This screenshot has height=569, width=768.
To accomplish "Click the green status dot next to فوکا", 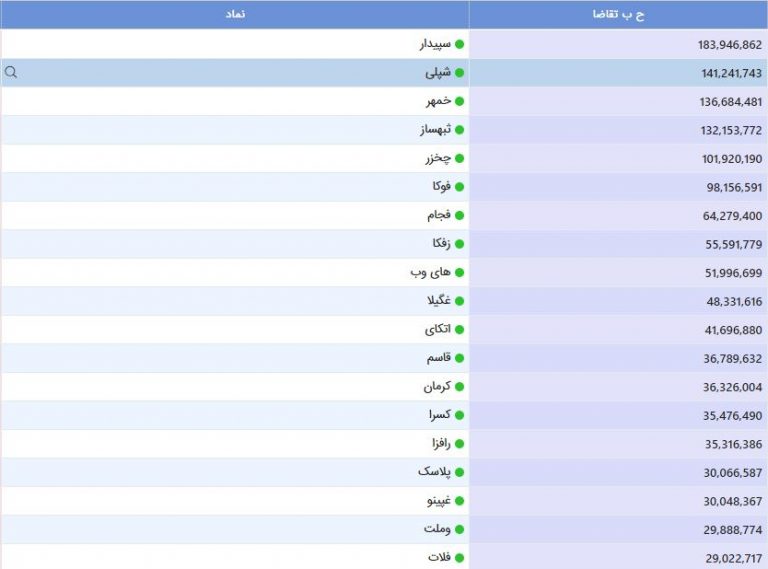I will click(459, 187).
